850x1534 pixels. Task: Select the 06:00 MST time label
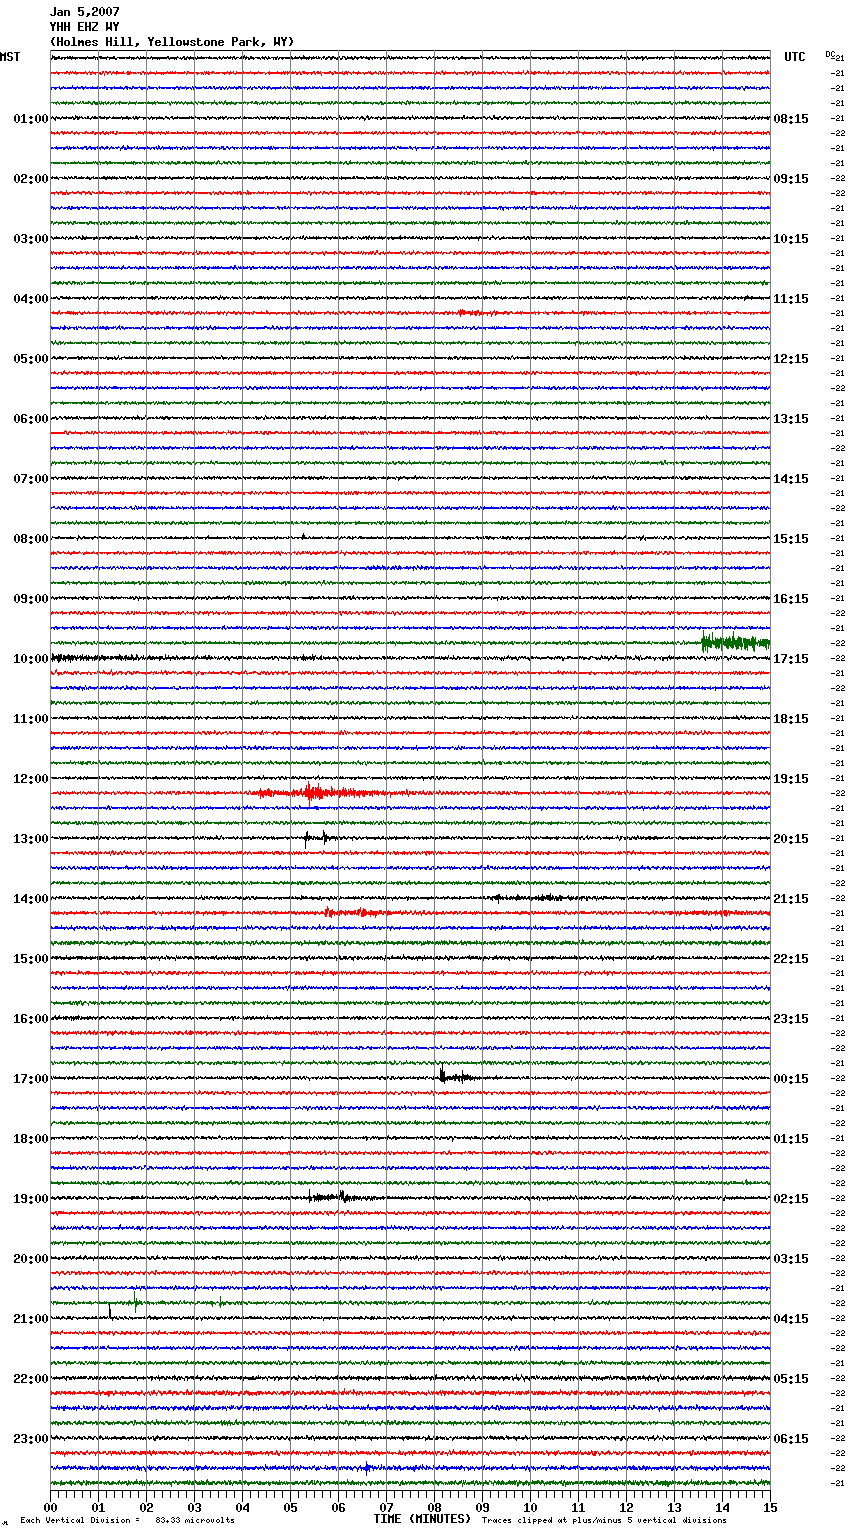(x=31, y=419)
